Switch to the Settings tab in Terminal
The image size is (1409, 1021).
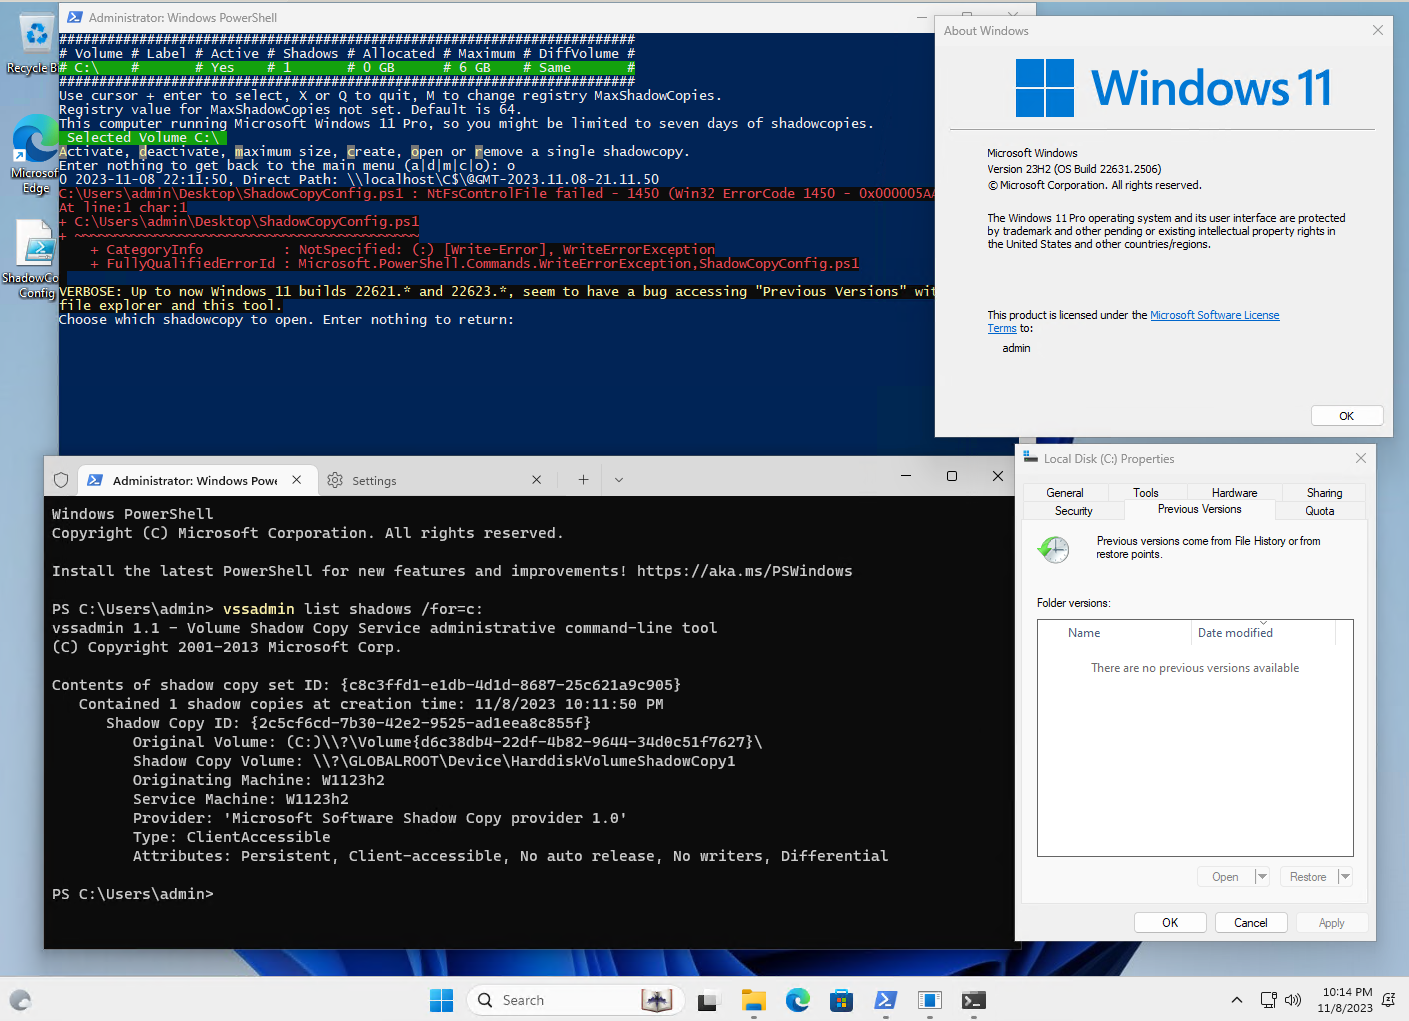pyautogui.click(x=436, y=480)
